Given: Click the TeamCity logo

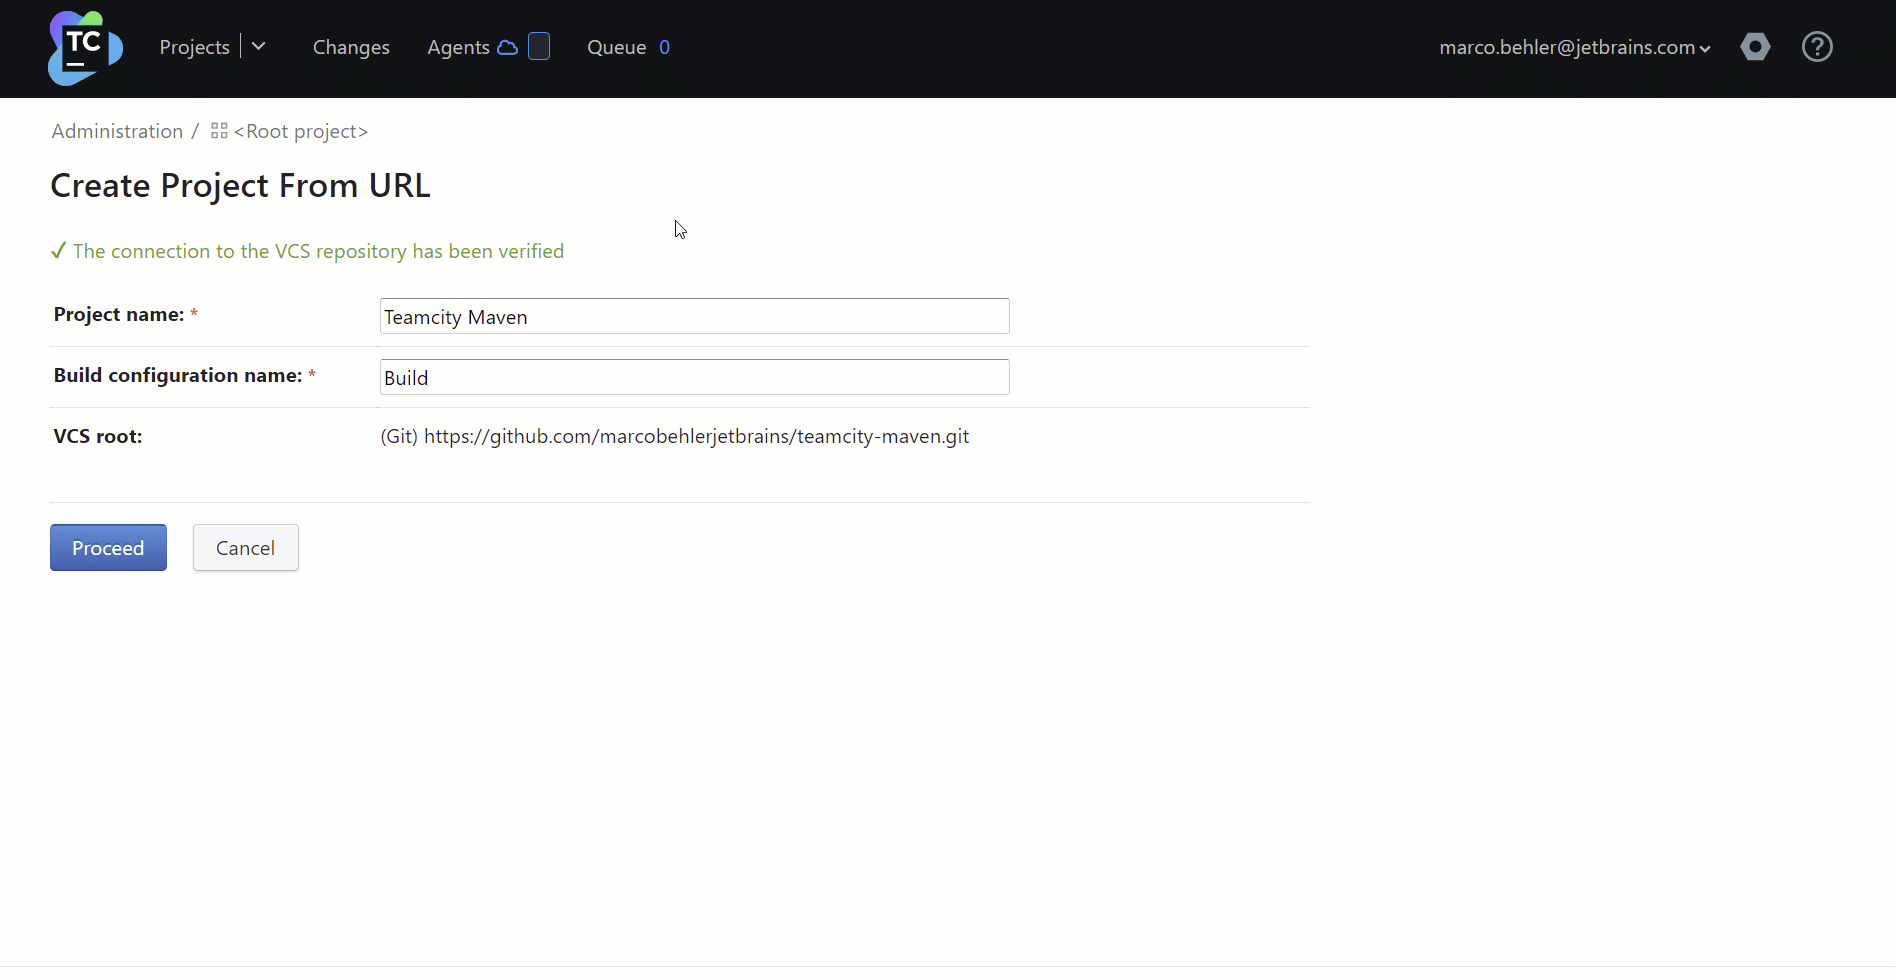Looking at the screenshot, I should [x=85, y=48].
